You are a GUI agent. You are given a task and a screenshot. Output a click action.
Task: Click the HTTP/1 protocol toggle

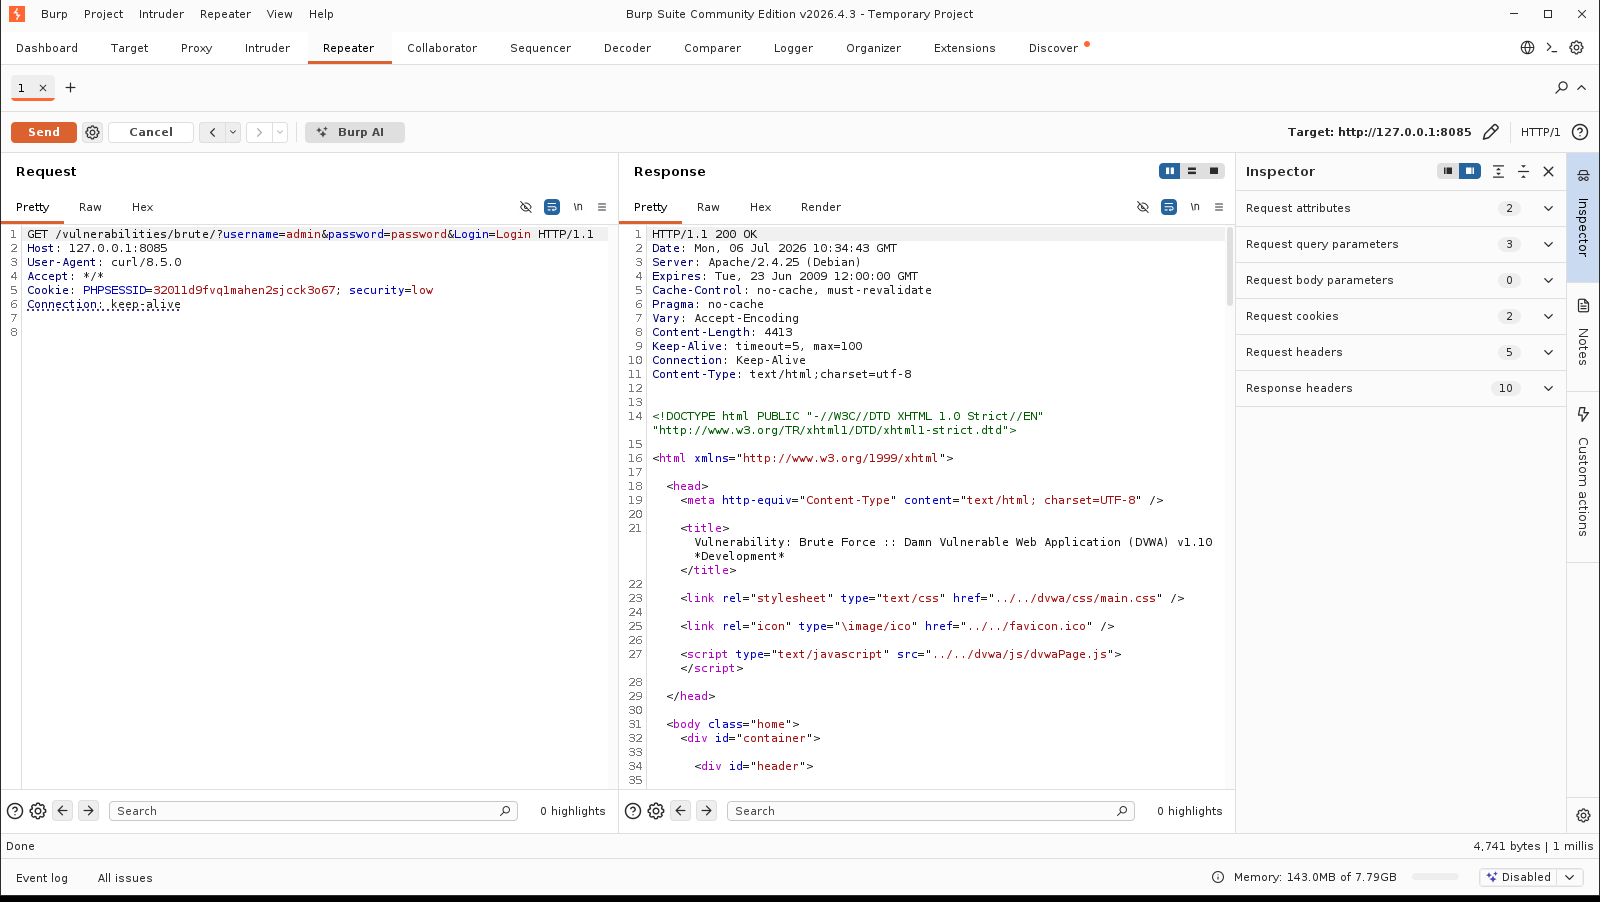click(1540, 132)
